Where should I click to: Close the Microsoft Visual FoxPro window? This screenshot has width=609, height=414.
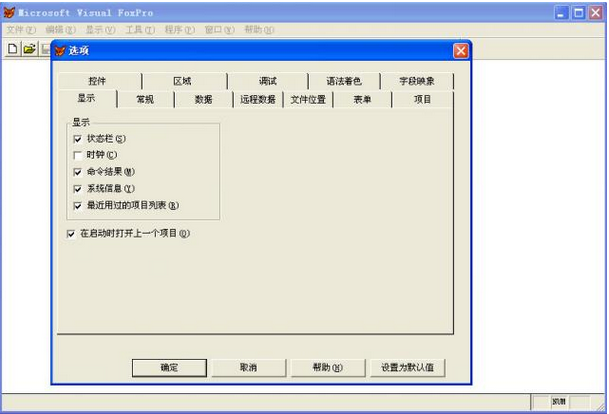[595, 13]
